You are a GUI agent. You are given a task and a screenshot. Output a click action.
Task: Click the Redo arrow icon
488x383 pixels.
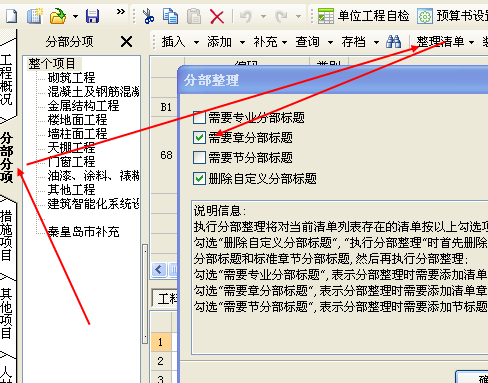point(281,16)
